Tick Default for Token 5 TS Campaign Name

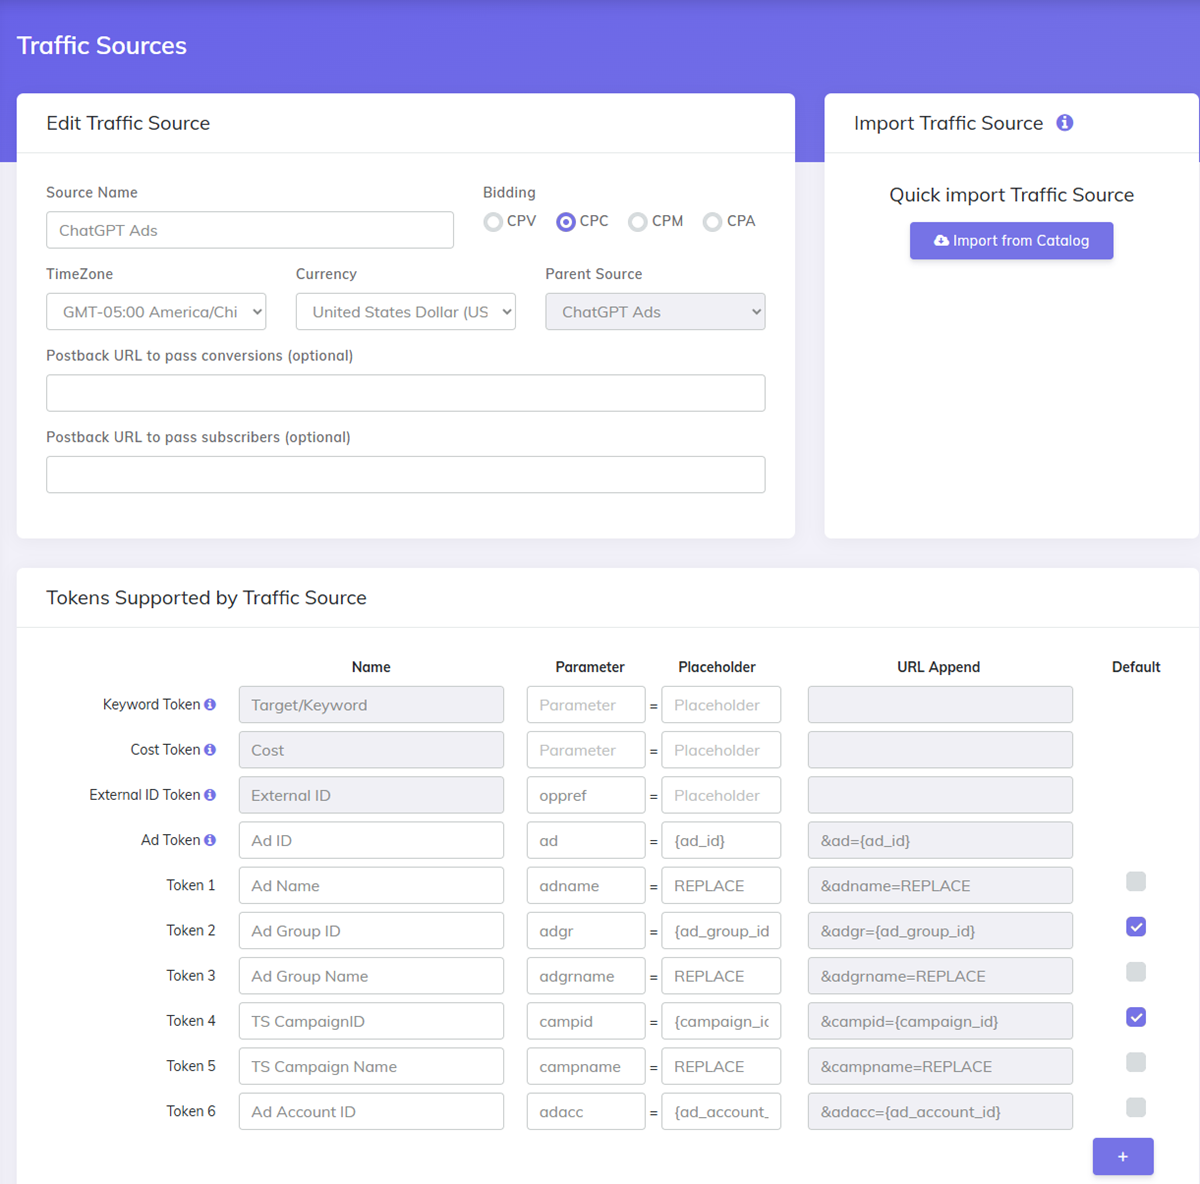click(1136, 1062)
